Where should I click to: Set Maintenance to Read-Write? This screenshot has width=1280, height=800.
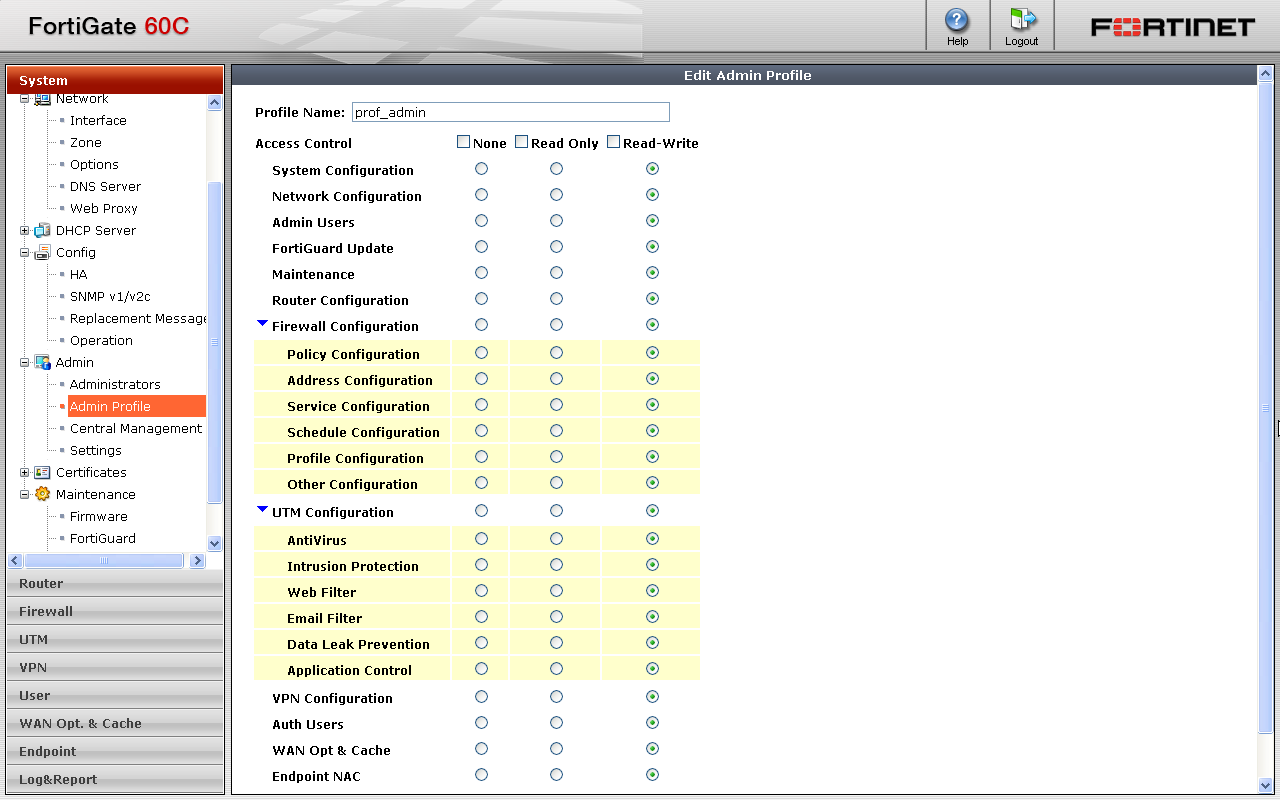click(x=652, y=273)
